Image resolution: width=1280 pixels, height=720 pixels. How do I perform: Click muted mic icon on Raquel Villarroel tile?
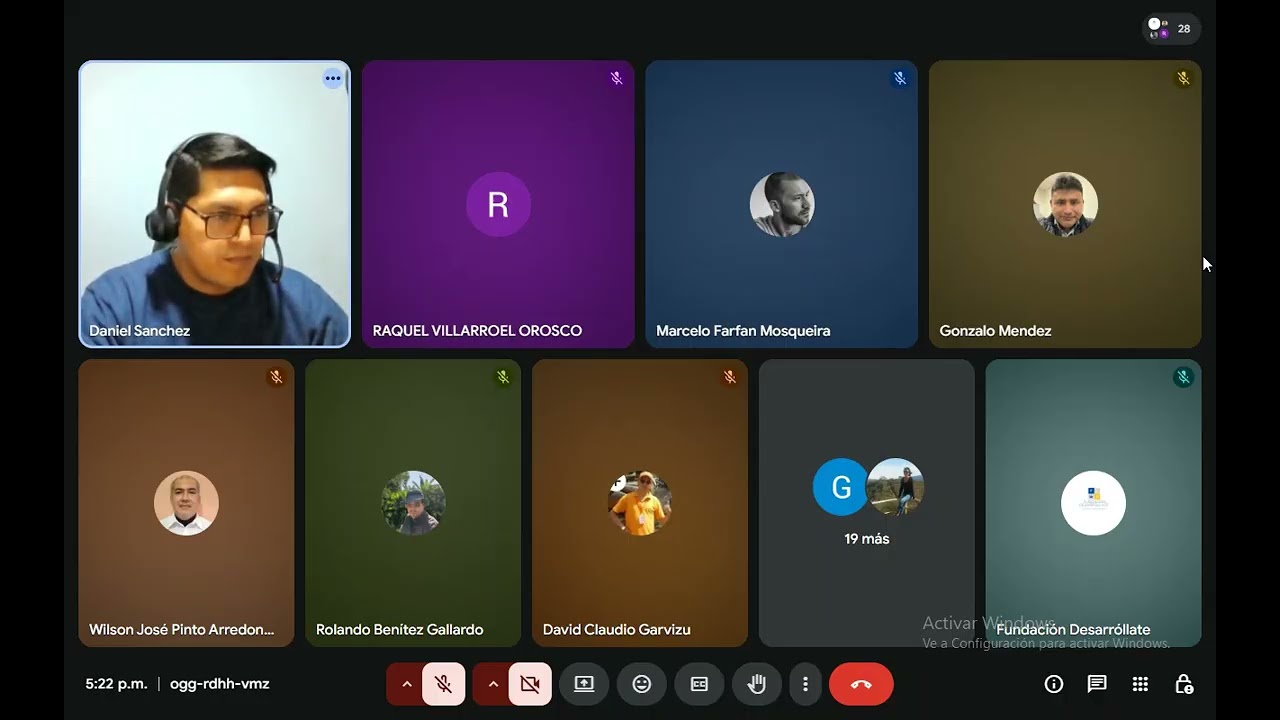[x=616, y=78]
